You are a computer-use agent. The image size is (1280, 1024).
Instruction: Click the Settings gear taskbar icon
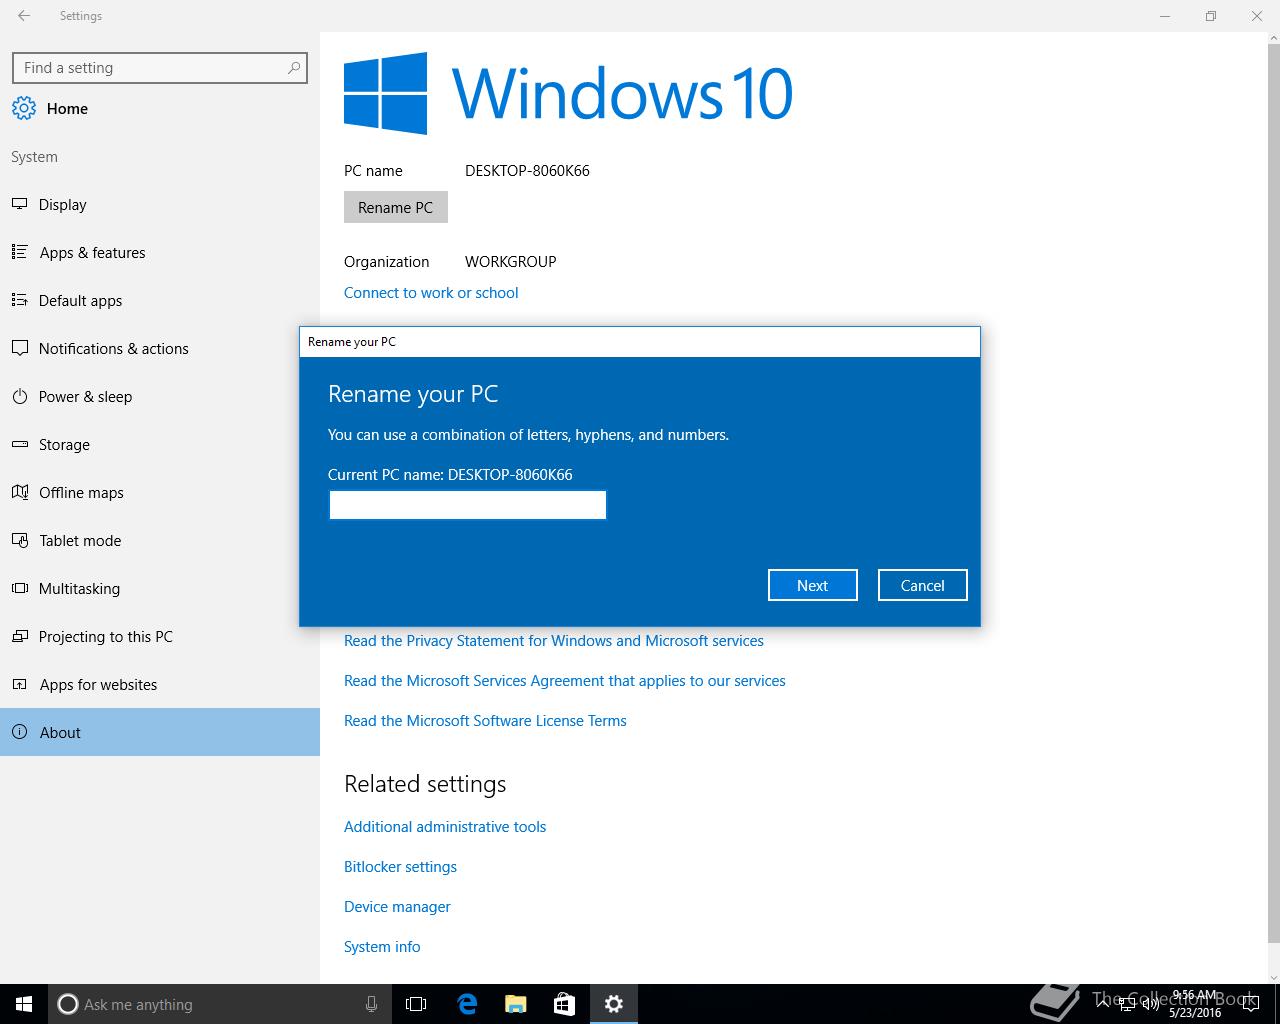click(614, 1004)
